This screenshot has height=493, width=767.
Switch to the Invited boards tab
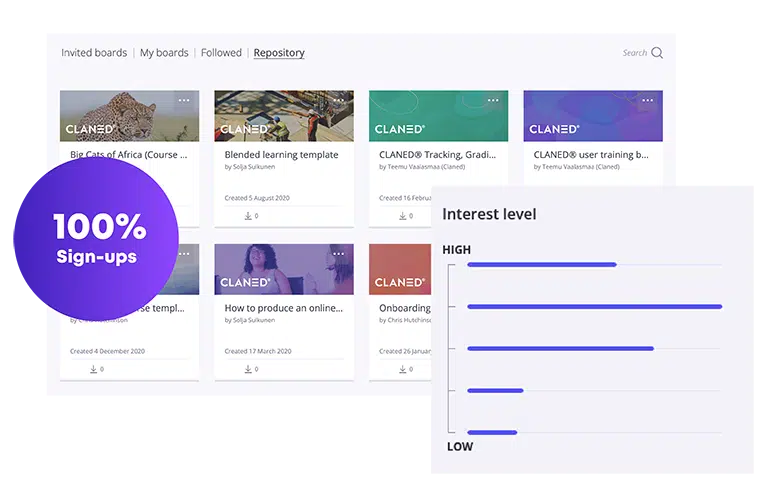pos(94,53)
